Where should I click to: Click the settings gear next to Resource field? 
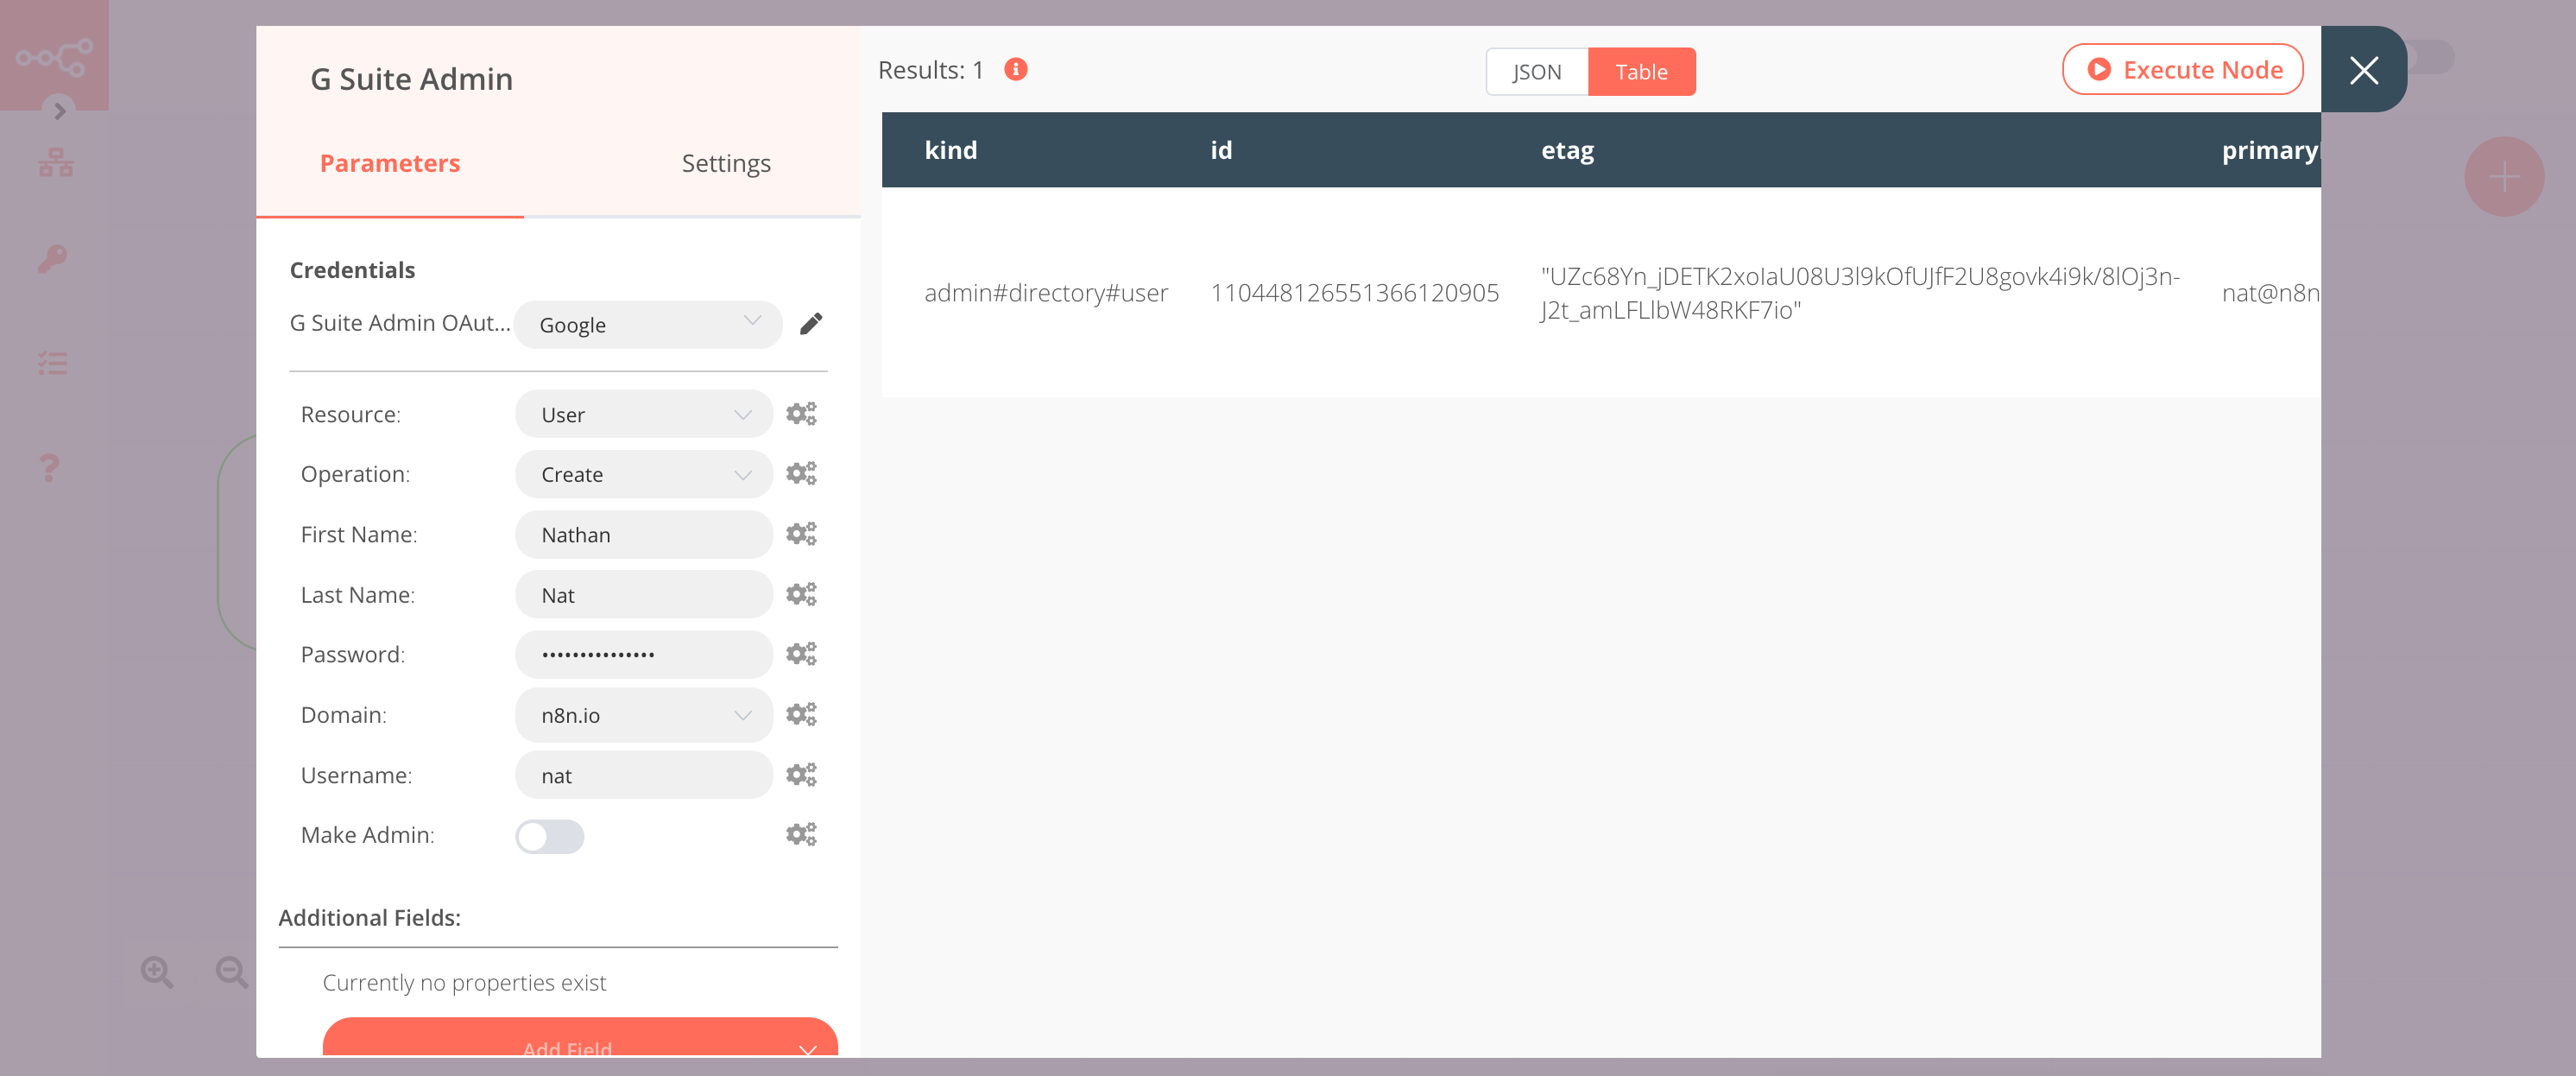coord(804,412)
